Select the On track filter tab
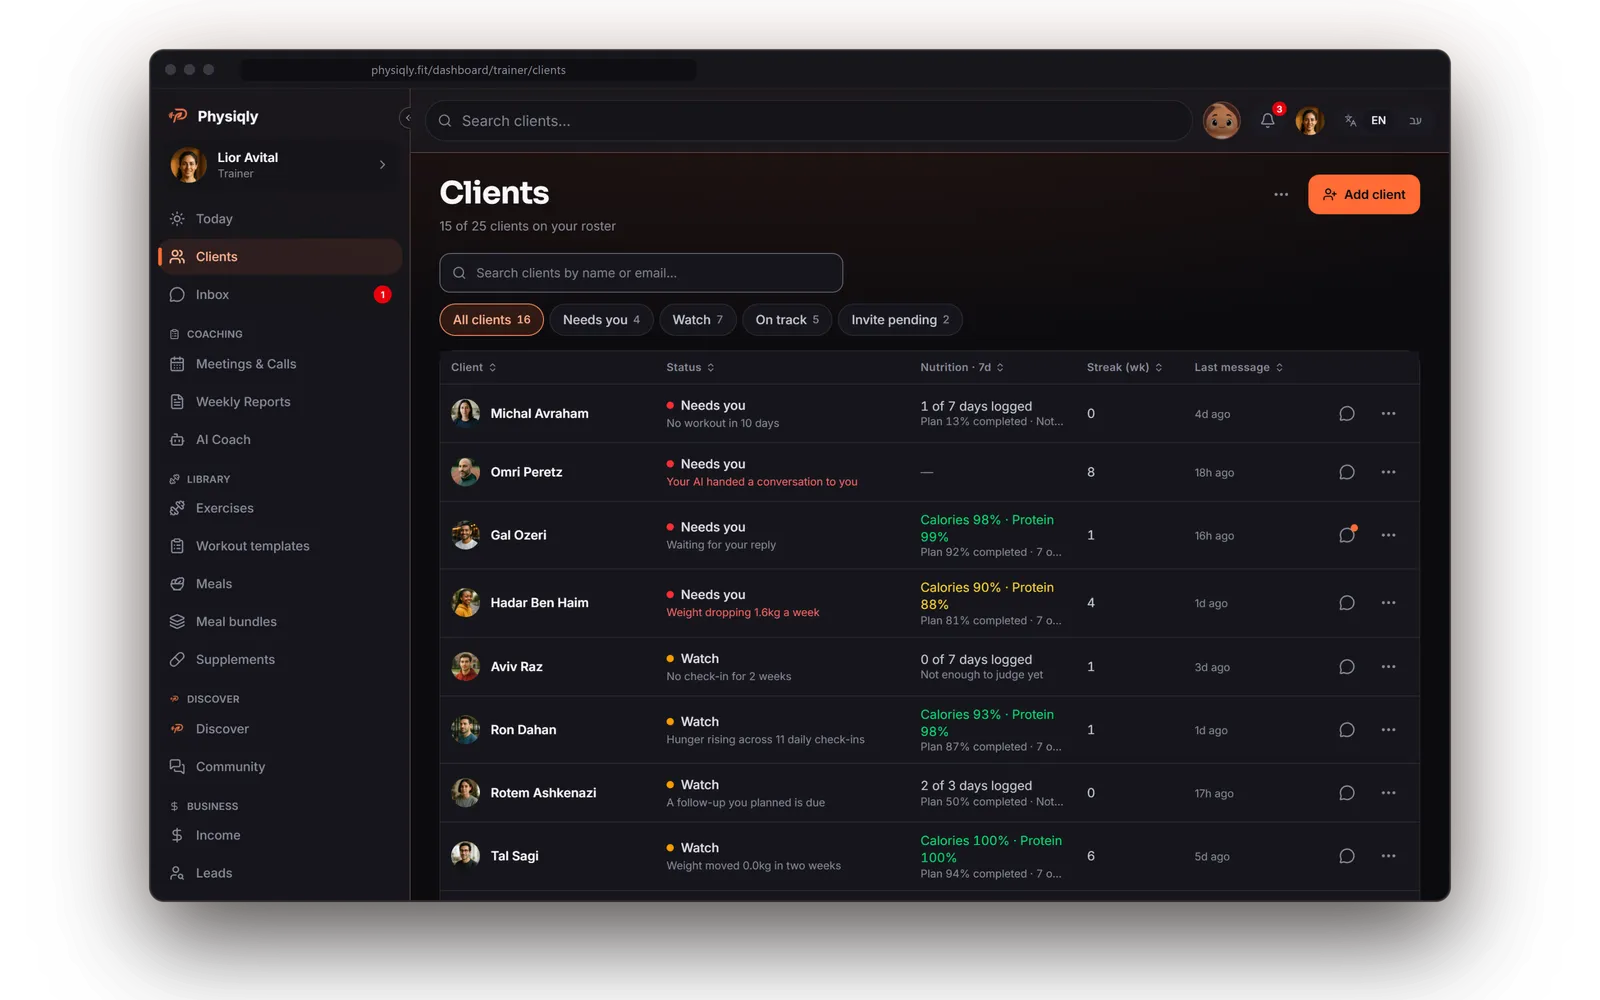Screen dimensions: 1600x1000 click(x=787, y=320)
